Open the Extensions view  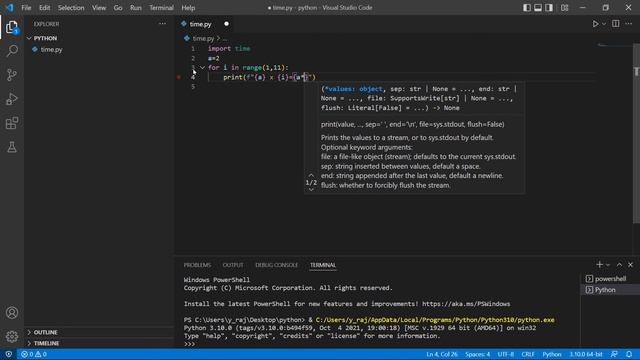pyautogui.click(x=12, y=123)
